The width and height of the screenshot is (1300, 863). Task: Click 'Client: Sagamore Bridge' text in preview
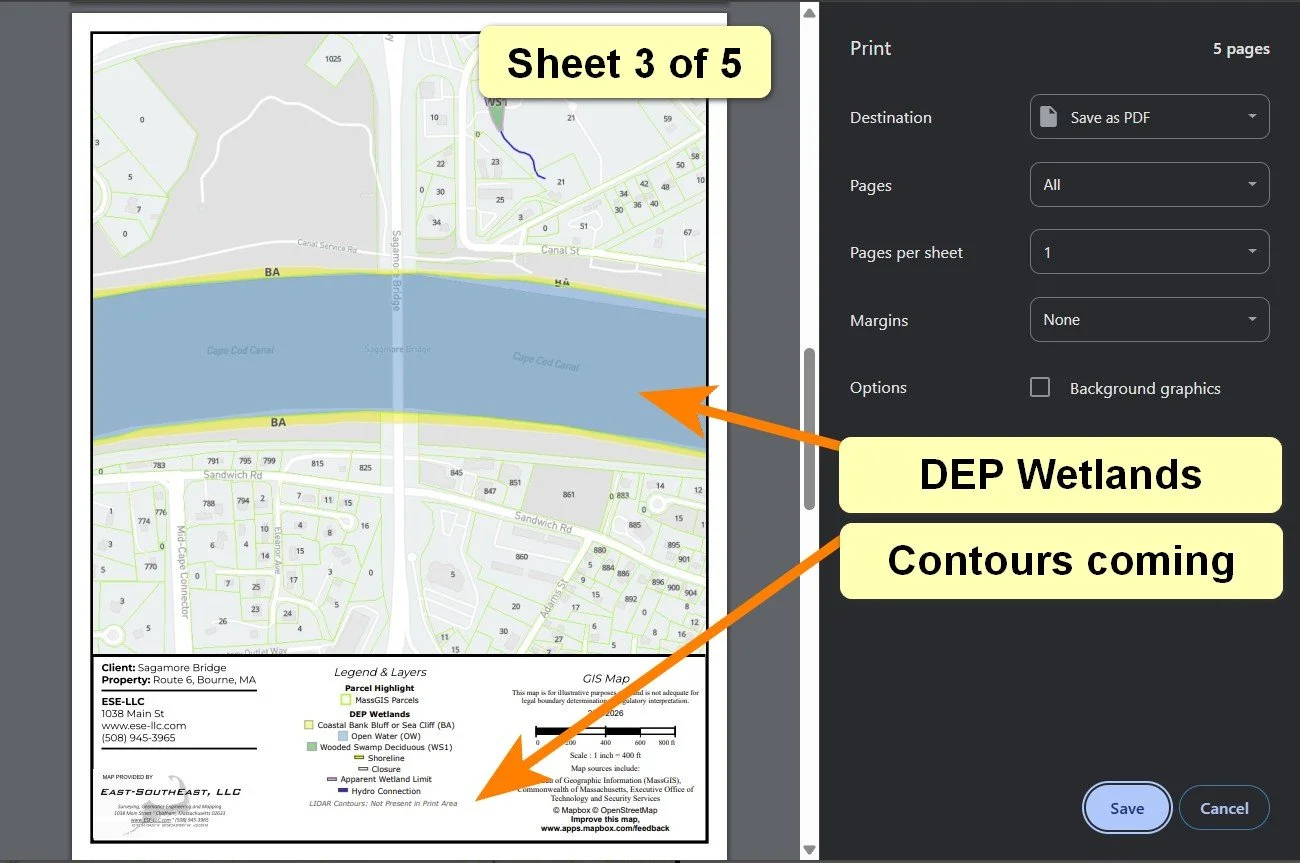pos(164,667)
